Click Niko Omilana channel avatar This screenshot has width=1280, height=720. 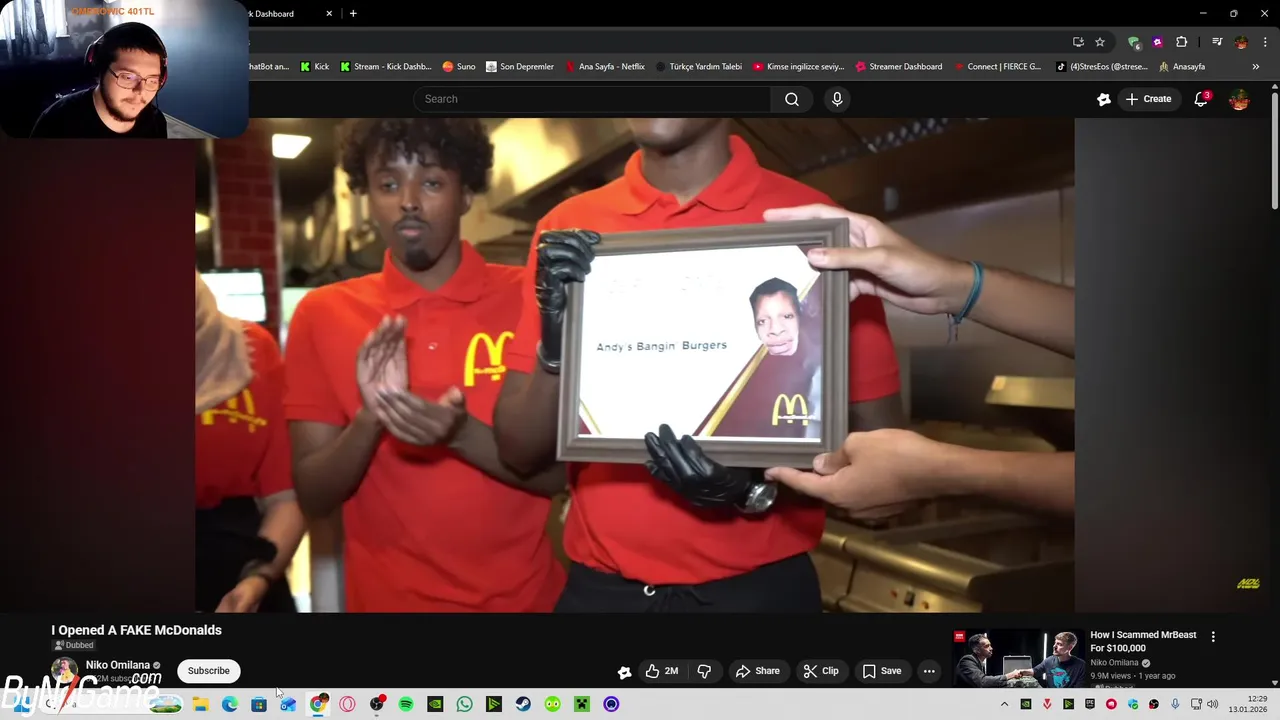(x=64, y=671)
